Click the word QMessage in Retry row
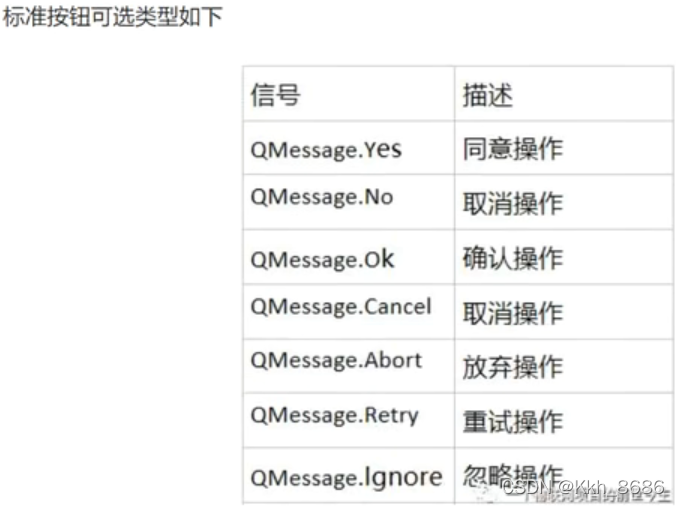 pos(305,415)
